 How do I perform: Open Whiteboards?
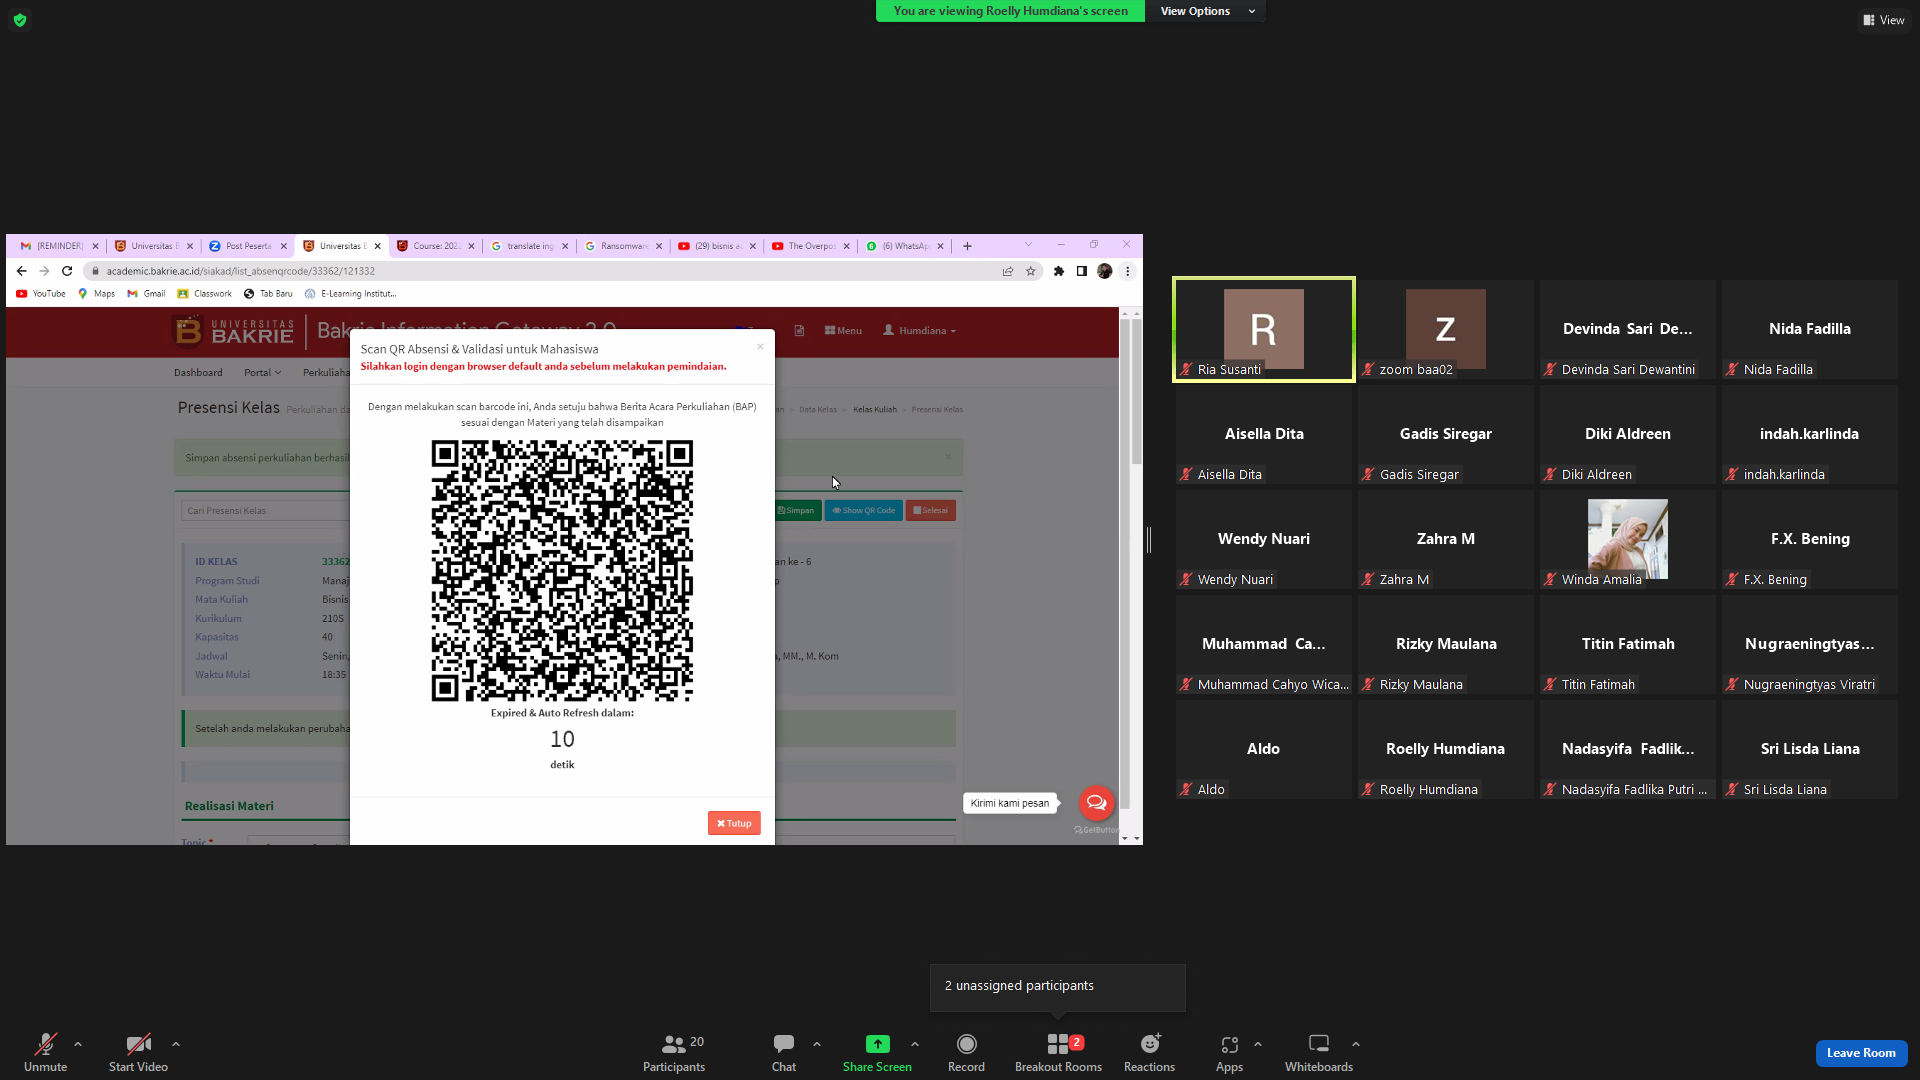pos(1319,1052)
